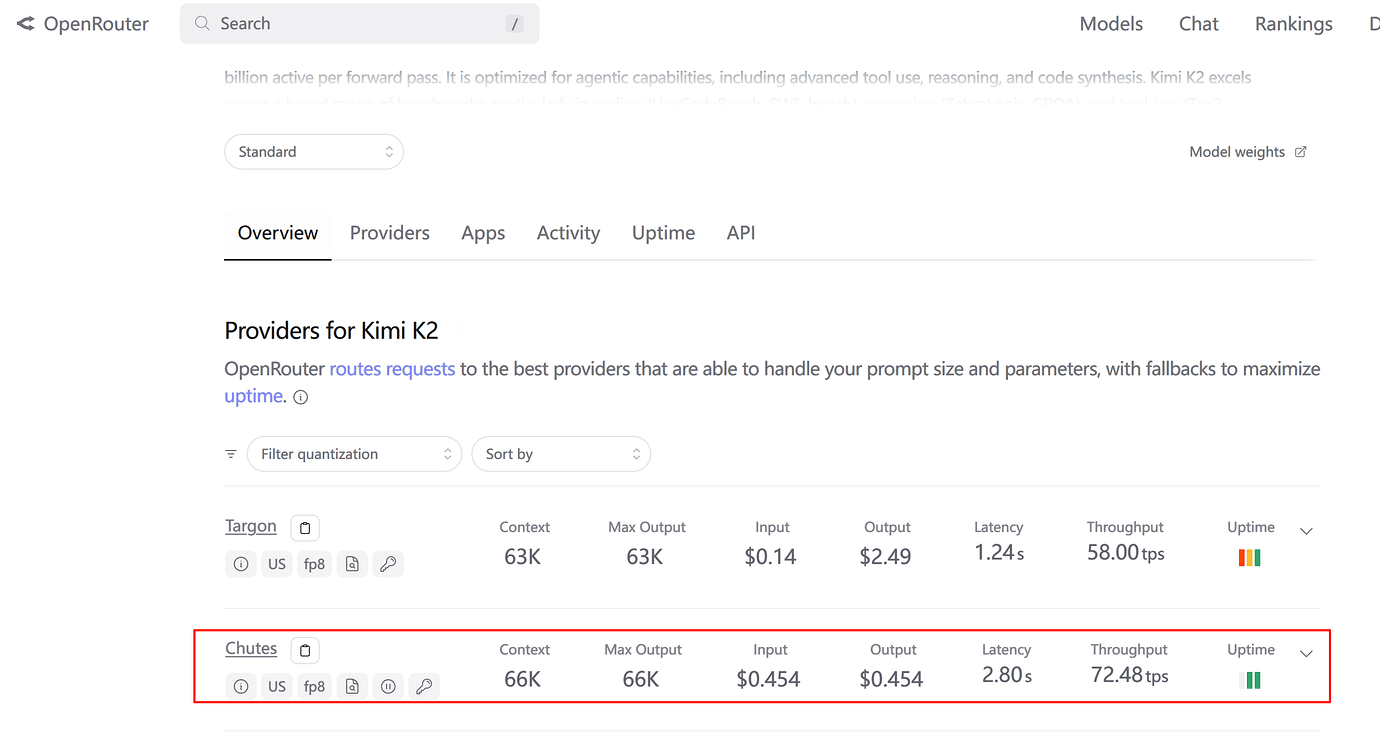Switch to the Providers tab
The width and height of the screenshot is (1380, 746).
point(390,233)
